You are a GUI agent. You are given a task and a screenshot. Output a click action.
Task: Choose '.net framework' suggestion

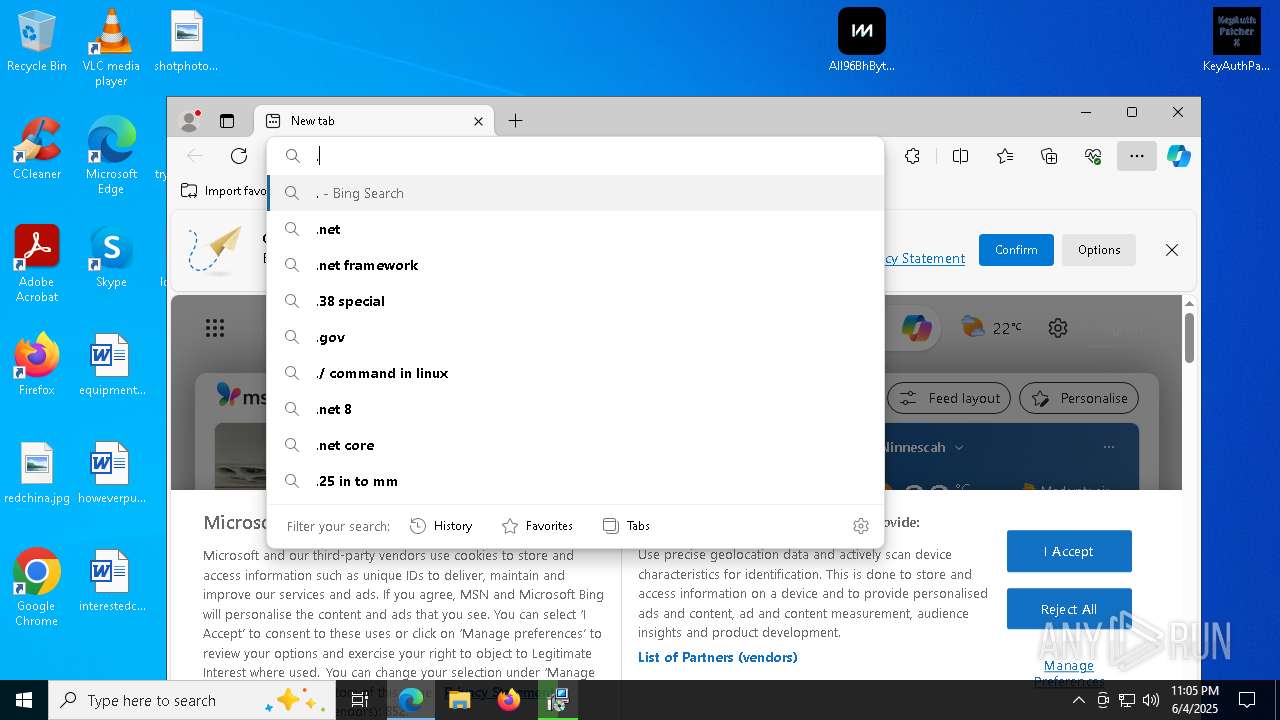click(x=576, y=265)
